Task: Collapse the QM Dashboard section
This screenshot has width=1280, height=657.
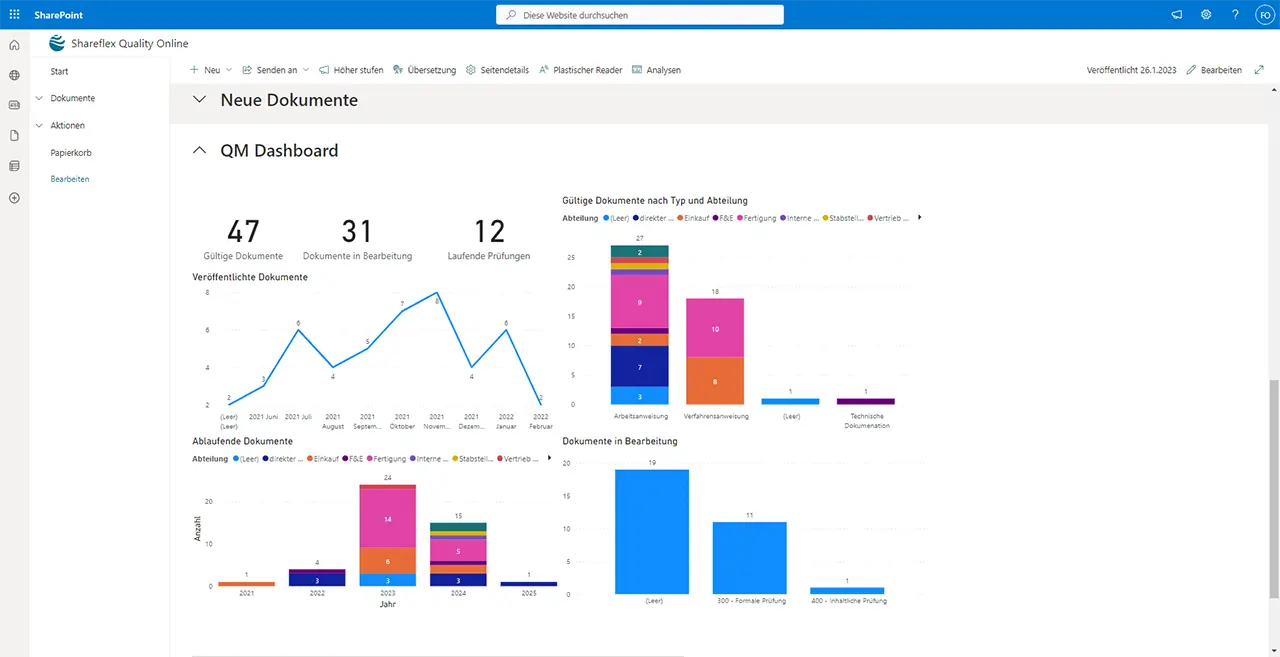Action: 200,151
